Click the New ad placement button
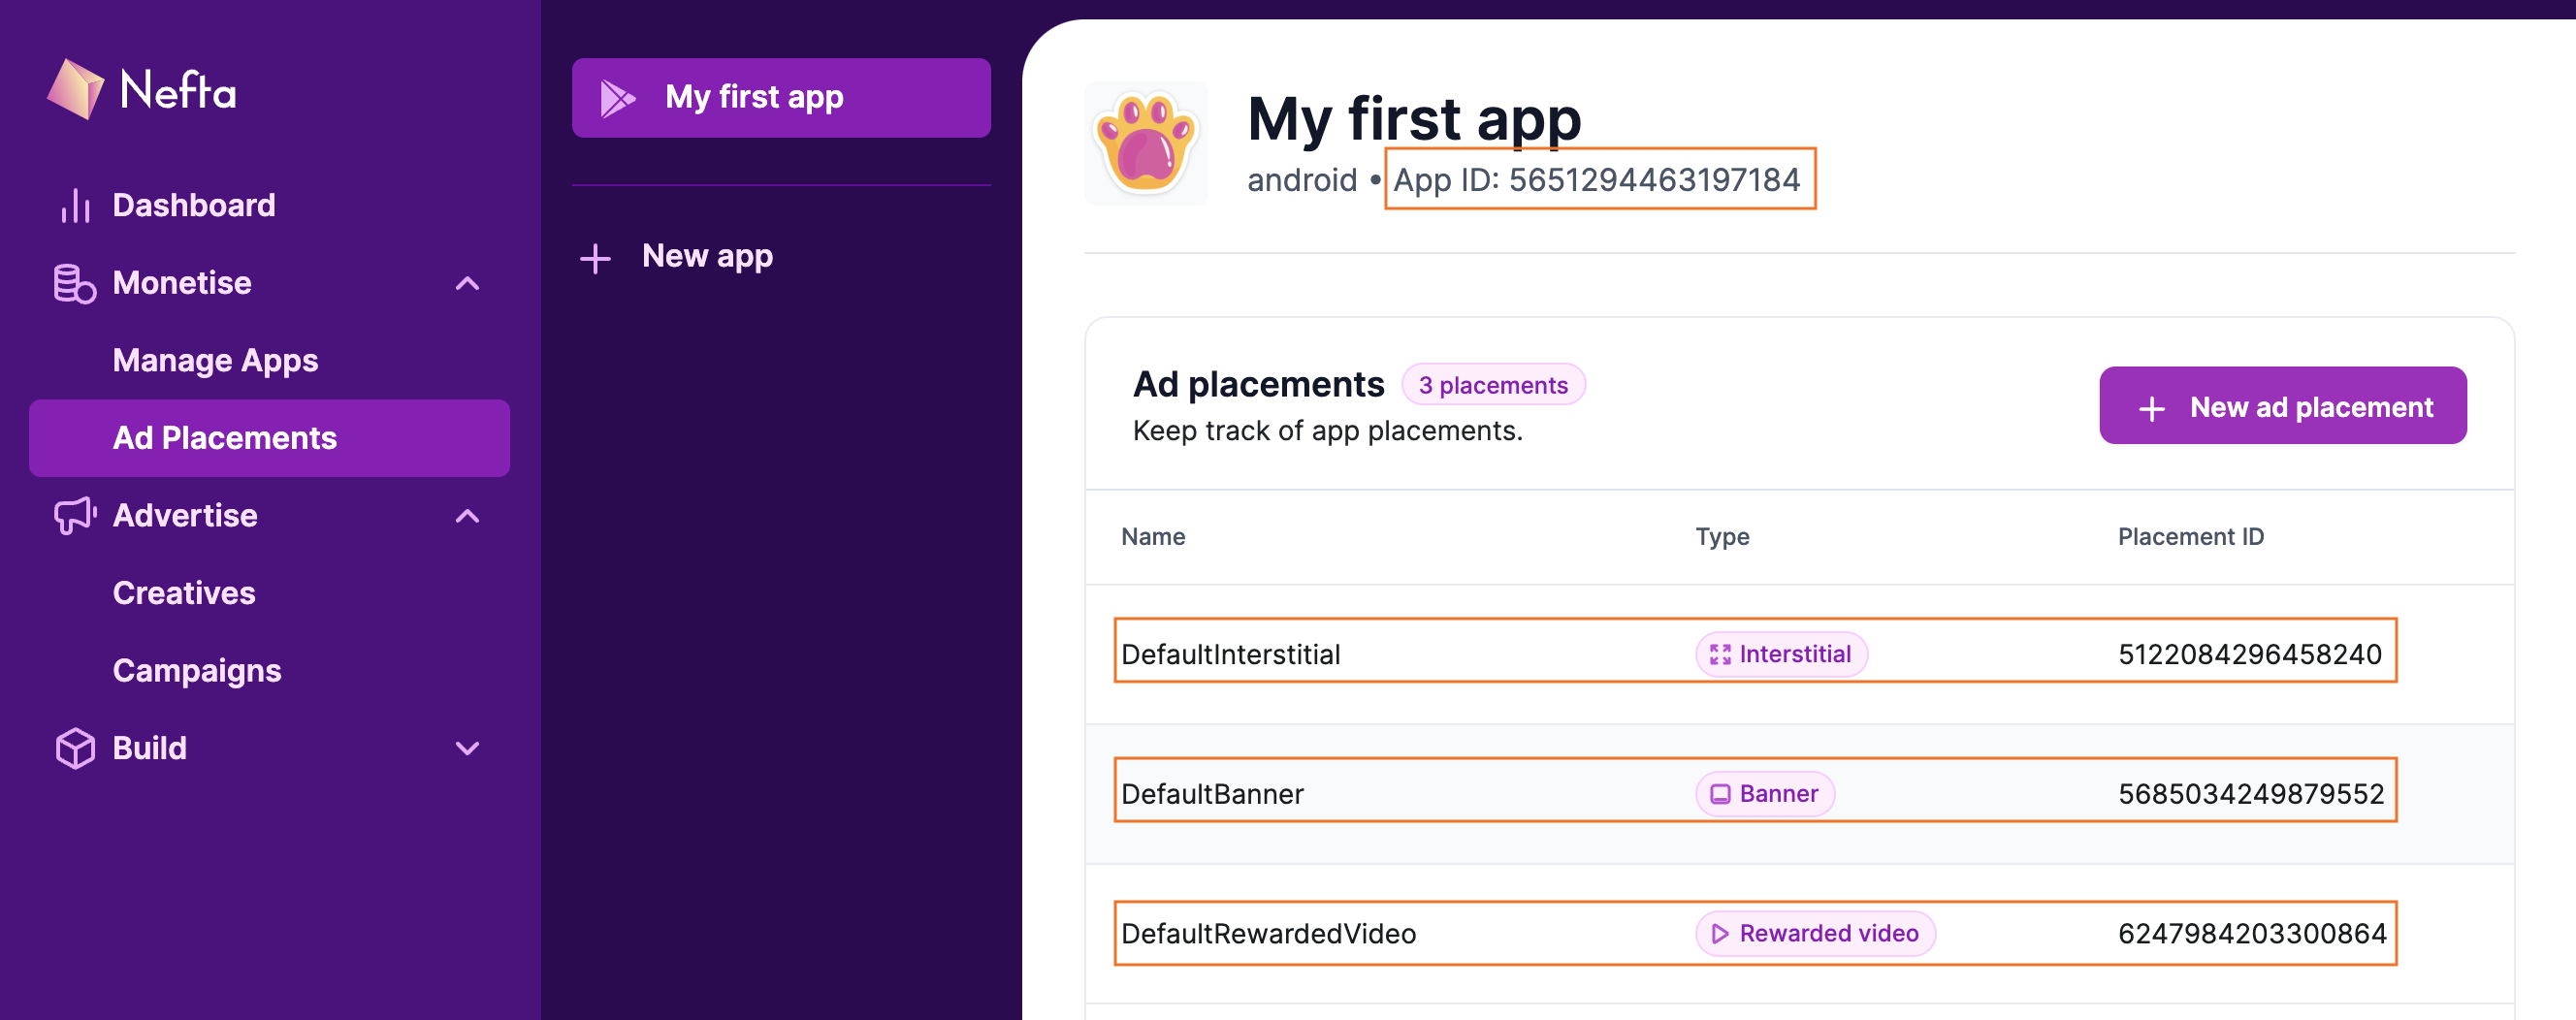The width and height of the screenshot is (2576, 1020). [x=2282, y=406]
